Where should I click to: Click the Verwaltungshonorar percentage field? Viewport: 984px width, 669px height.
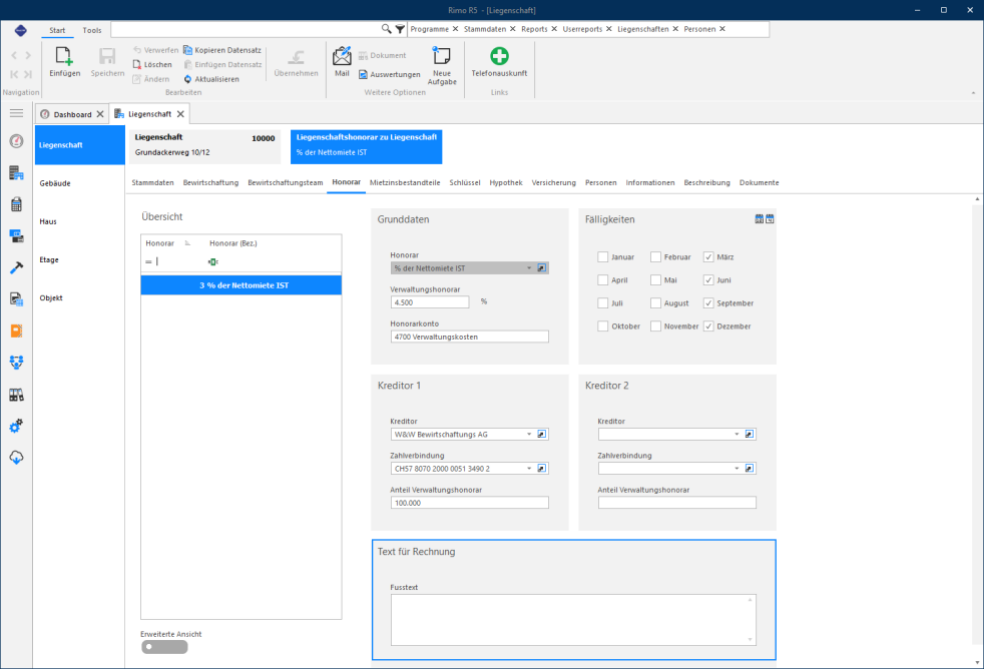430,302
